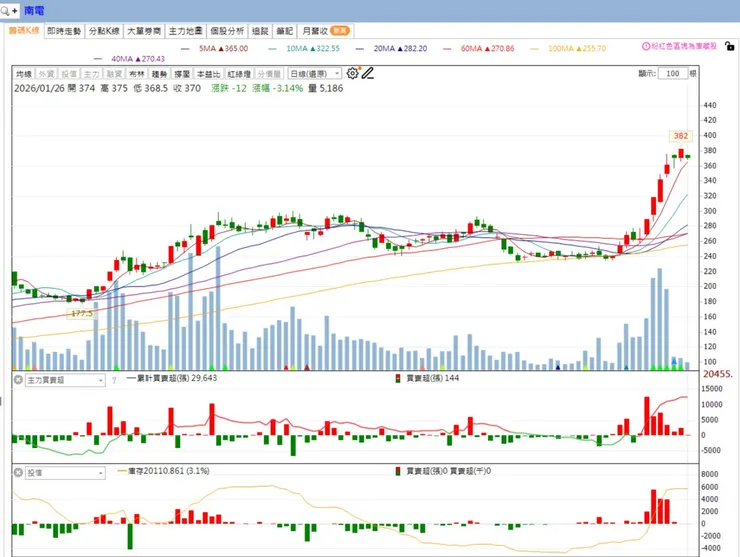The width and height of the screenshot is (740, 557).
Task: Switch to 大單券商 tab
Action: [x=144, y=31]
